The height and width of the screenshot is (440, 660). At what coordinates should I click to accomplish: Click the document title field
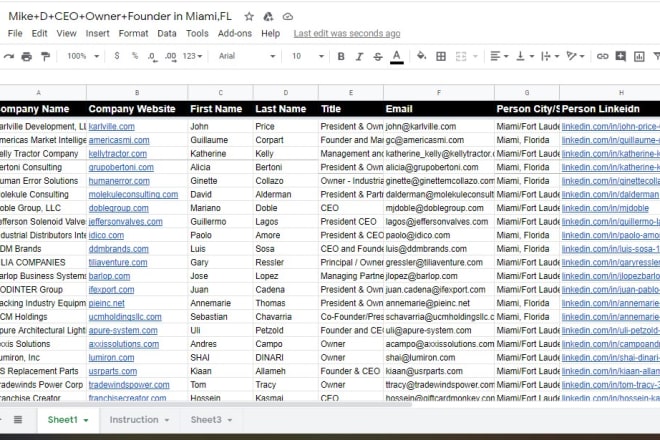(x=120, y=16)
